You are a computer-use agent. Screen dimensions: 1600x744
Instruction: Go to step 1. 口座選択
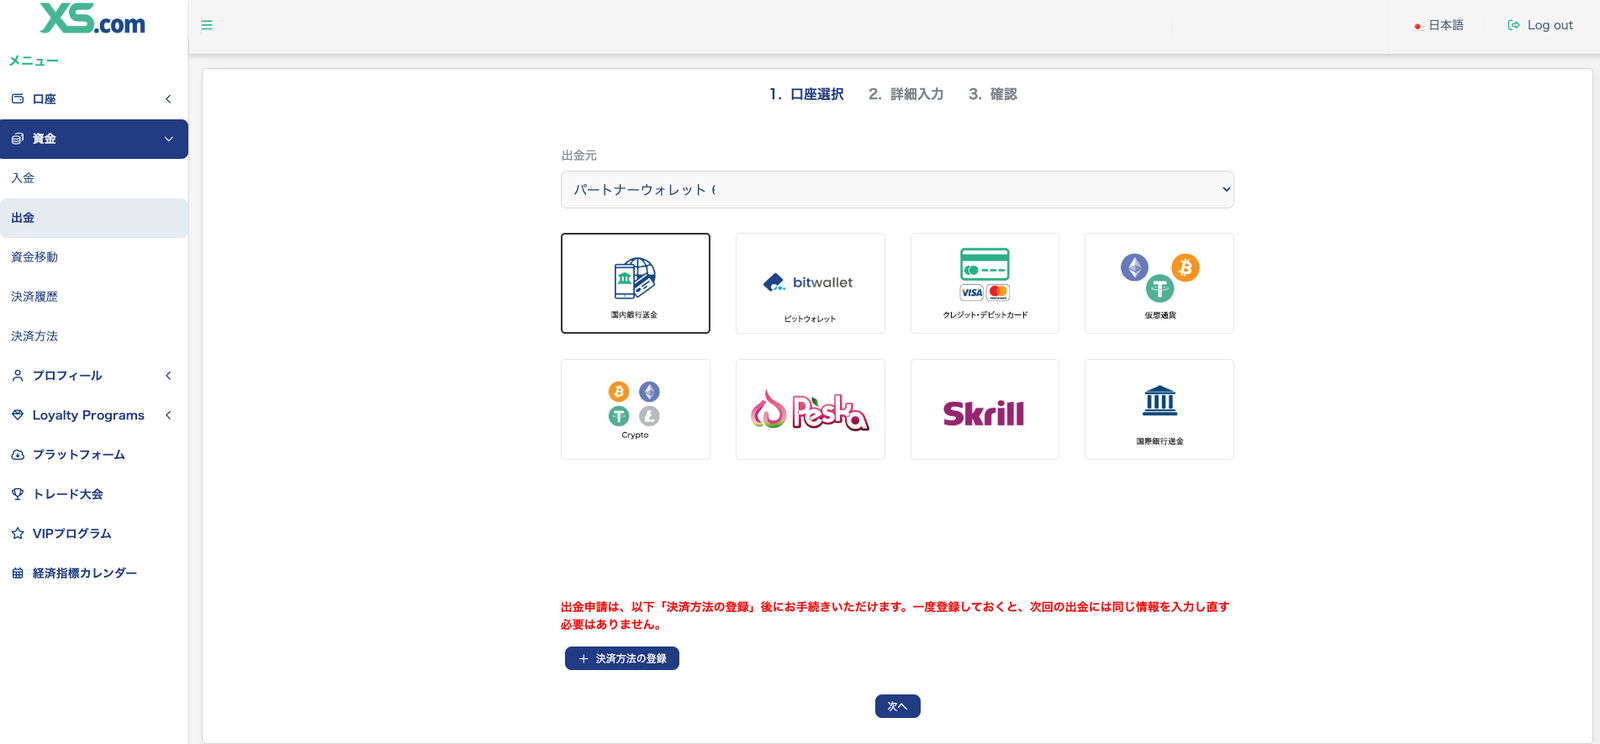[x=806, y=94]
